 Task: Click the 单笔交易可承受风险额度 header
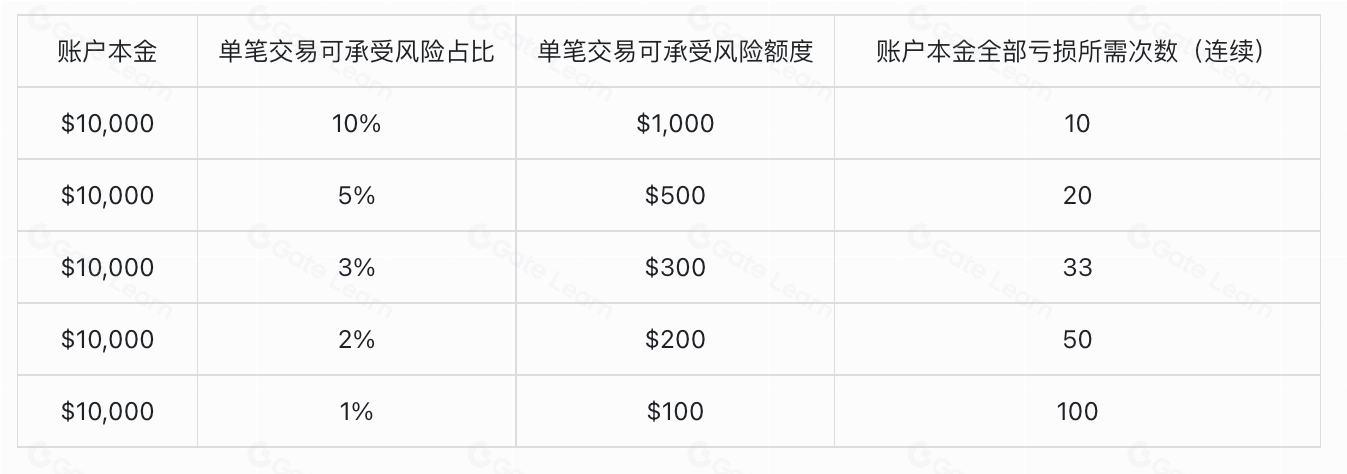tap(675, 51)
